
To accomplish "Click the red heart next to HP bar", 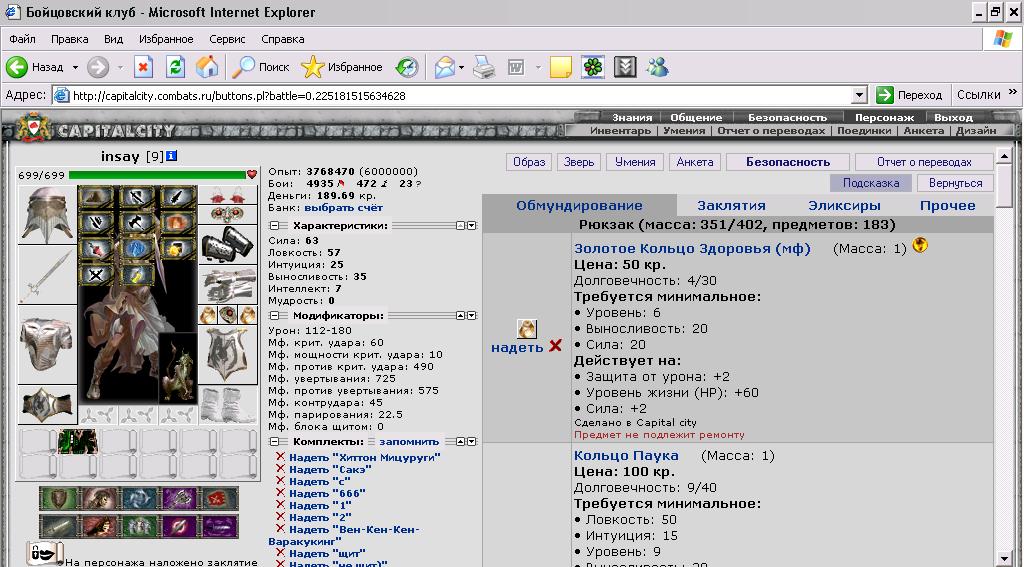I will pos(252,174).
